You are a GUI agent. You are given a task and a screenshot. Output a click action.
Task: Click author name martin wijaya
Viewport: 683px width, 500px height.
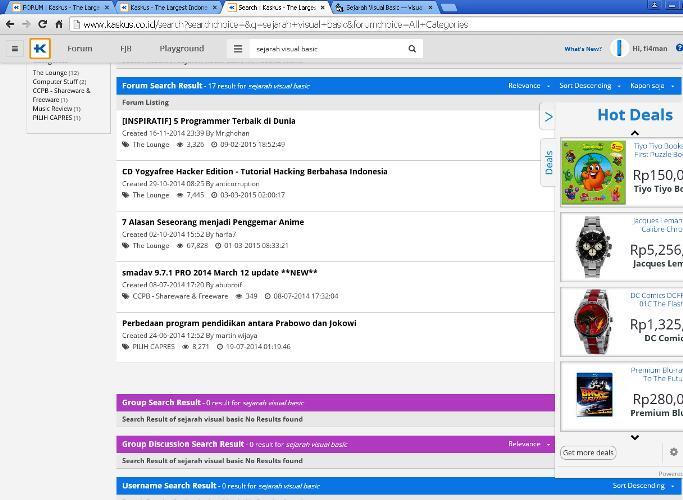(x=237, y=335)
